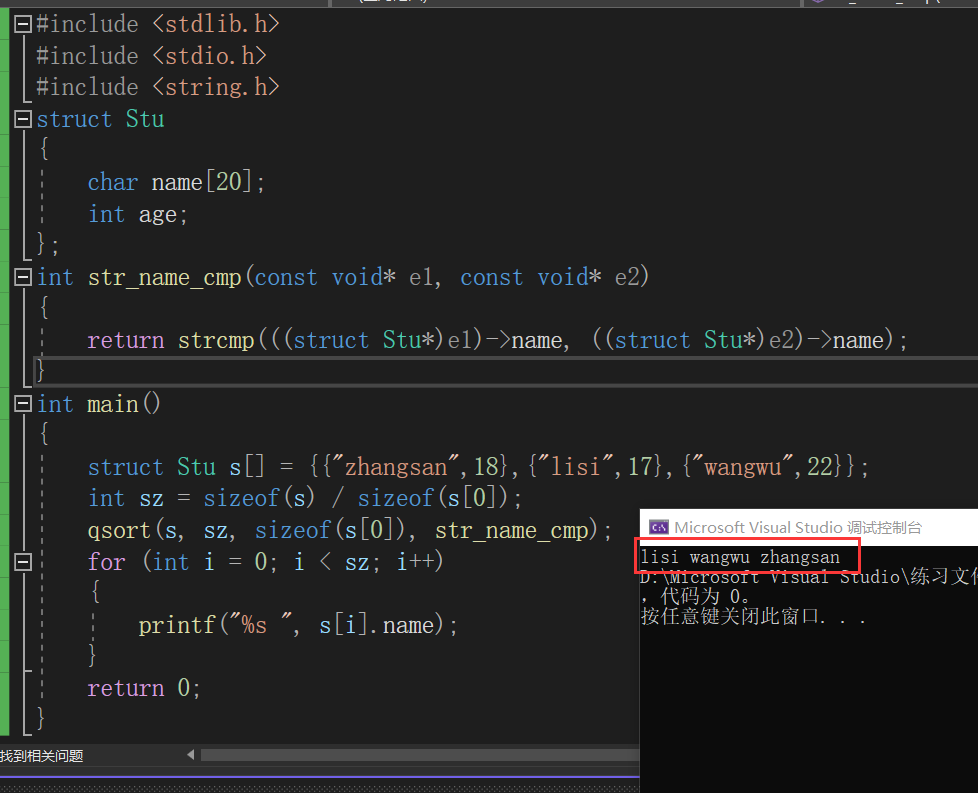Collapse the str_name_cmp function fold
Viewport: 978px width, 793px height.
23,277
